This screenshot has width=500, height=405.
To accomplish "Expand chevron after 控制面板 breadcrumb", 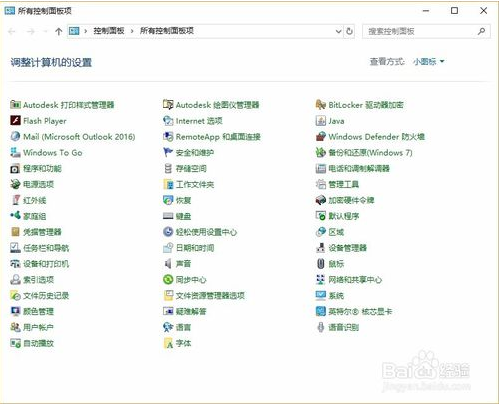I will [132, 31].
